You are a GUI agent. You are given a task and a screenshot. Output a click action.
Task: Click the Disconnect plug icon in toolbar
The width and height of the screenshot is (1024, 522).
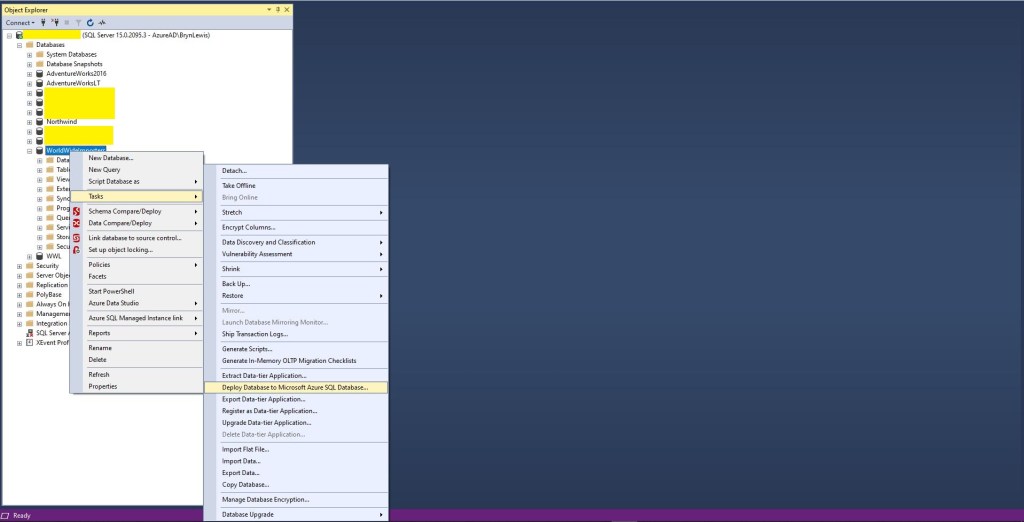pyautogui.click(x=55, y=22)
